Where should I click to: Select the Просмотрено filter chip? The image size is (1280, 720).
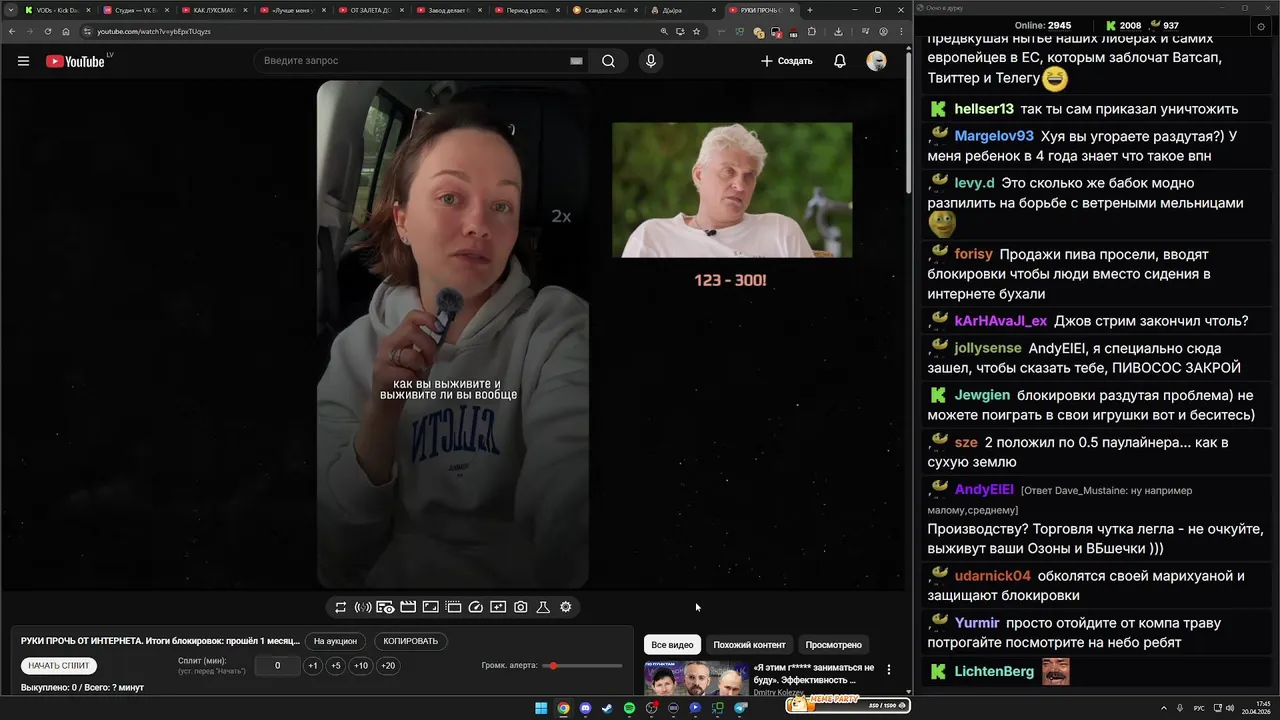(x=834, y=645)
